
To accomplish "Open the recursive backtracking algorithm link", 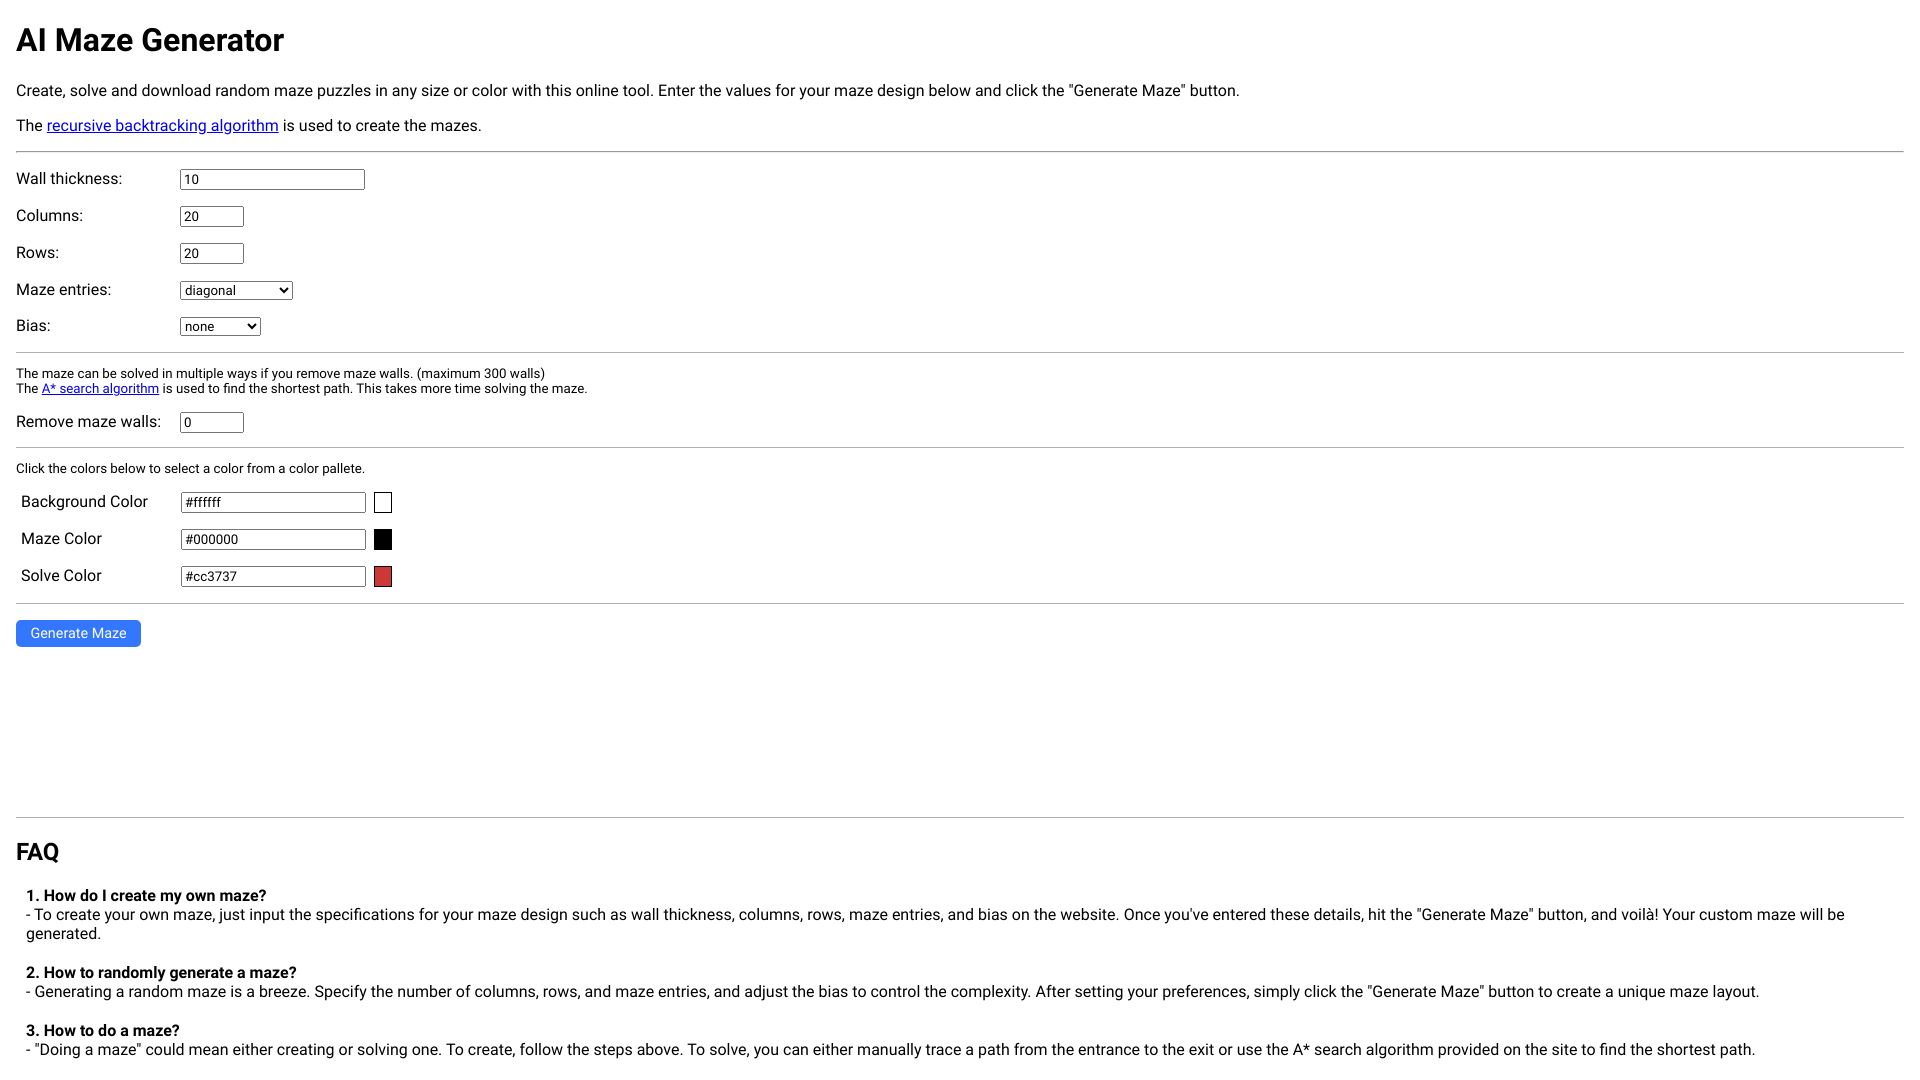I will (162, 126).
